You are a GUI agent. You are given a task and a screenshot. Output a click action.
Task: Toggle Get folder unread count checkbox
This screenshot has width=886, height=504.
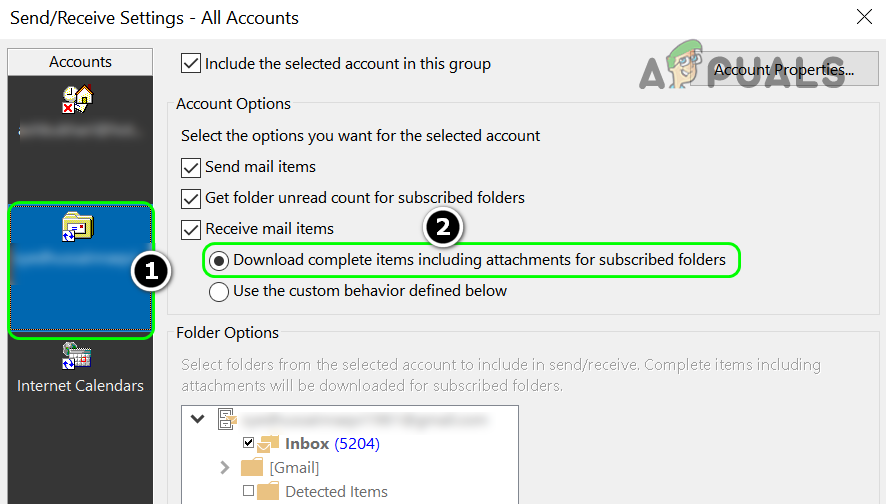point(191,198)
